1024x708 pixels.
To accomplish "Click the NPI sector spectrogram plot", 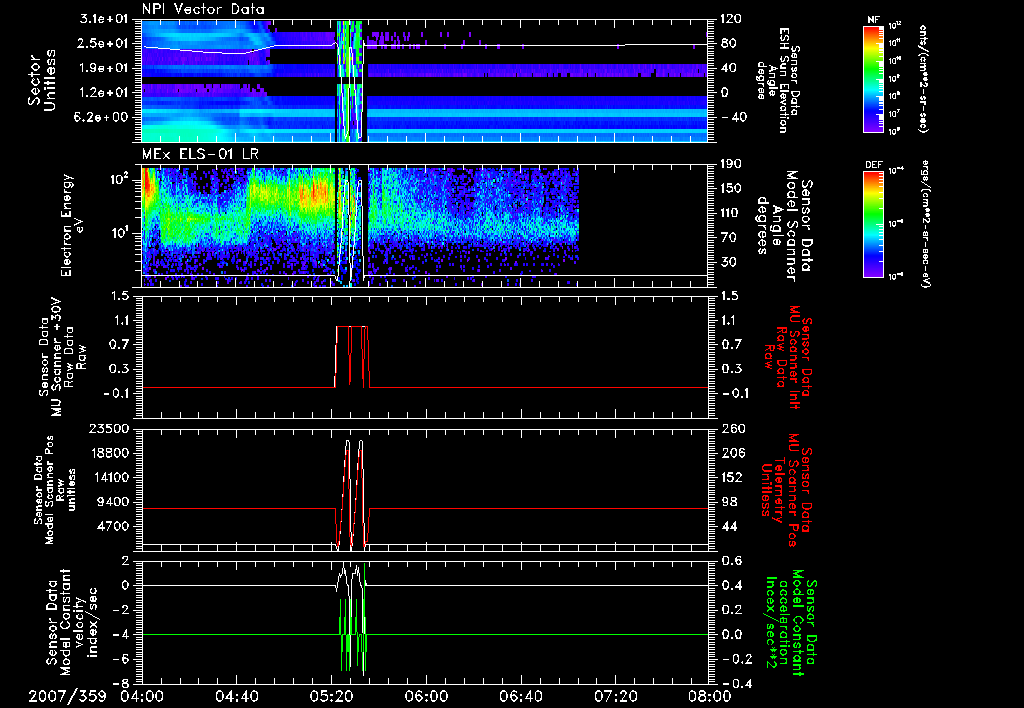I will 424,80.
